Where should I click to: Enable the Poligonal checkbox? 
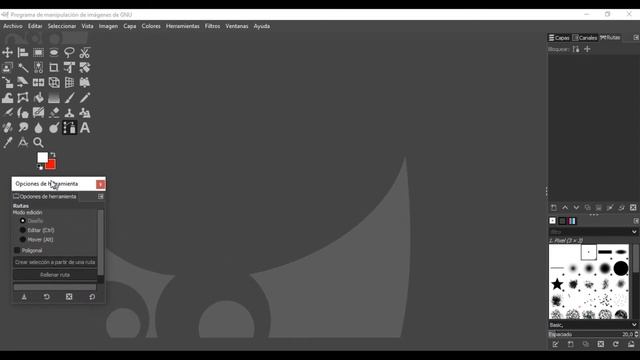(x=17, y=250)
